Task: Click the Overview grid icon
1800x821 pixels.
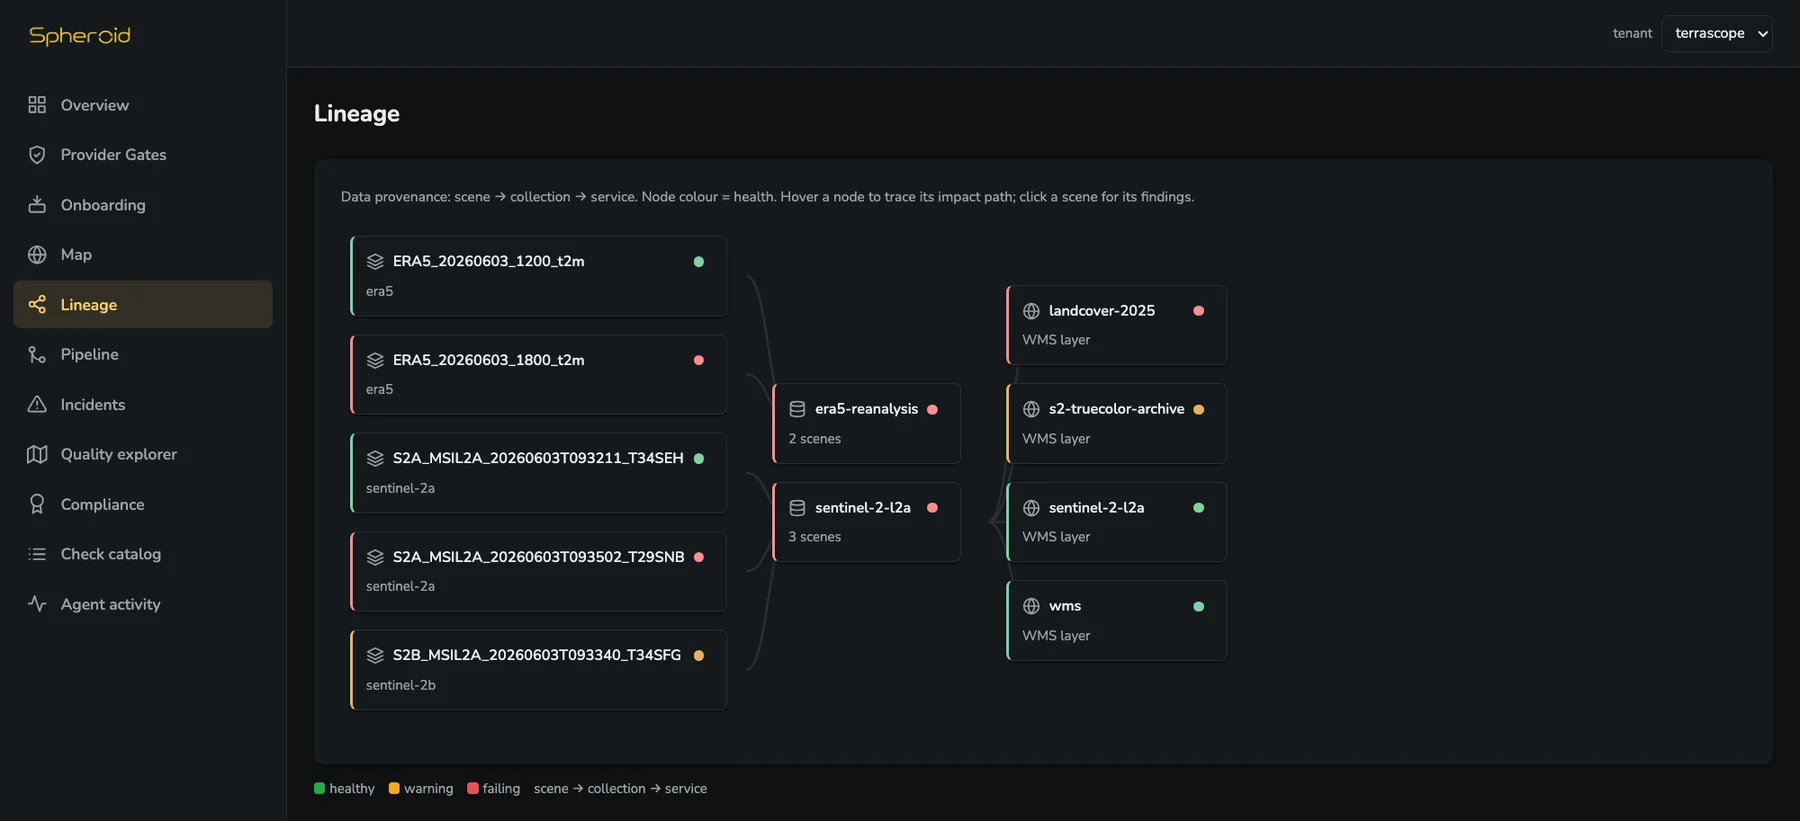Action: (37, 105)
